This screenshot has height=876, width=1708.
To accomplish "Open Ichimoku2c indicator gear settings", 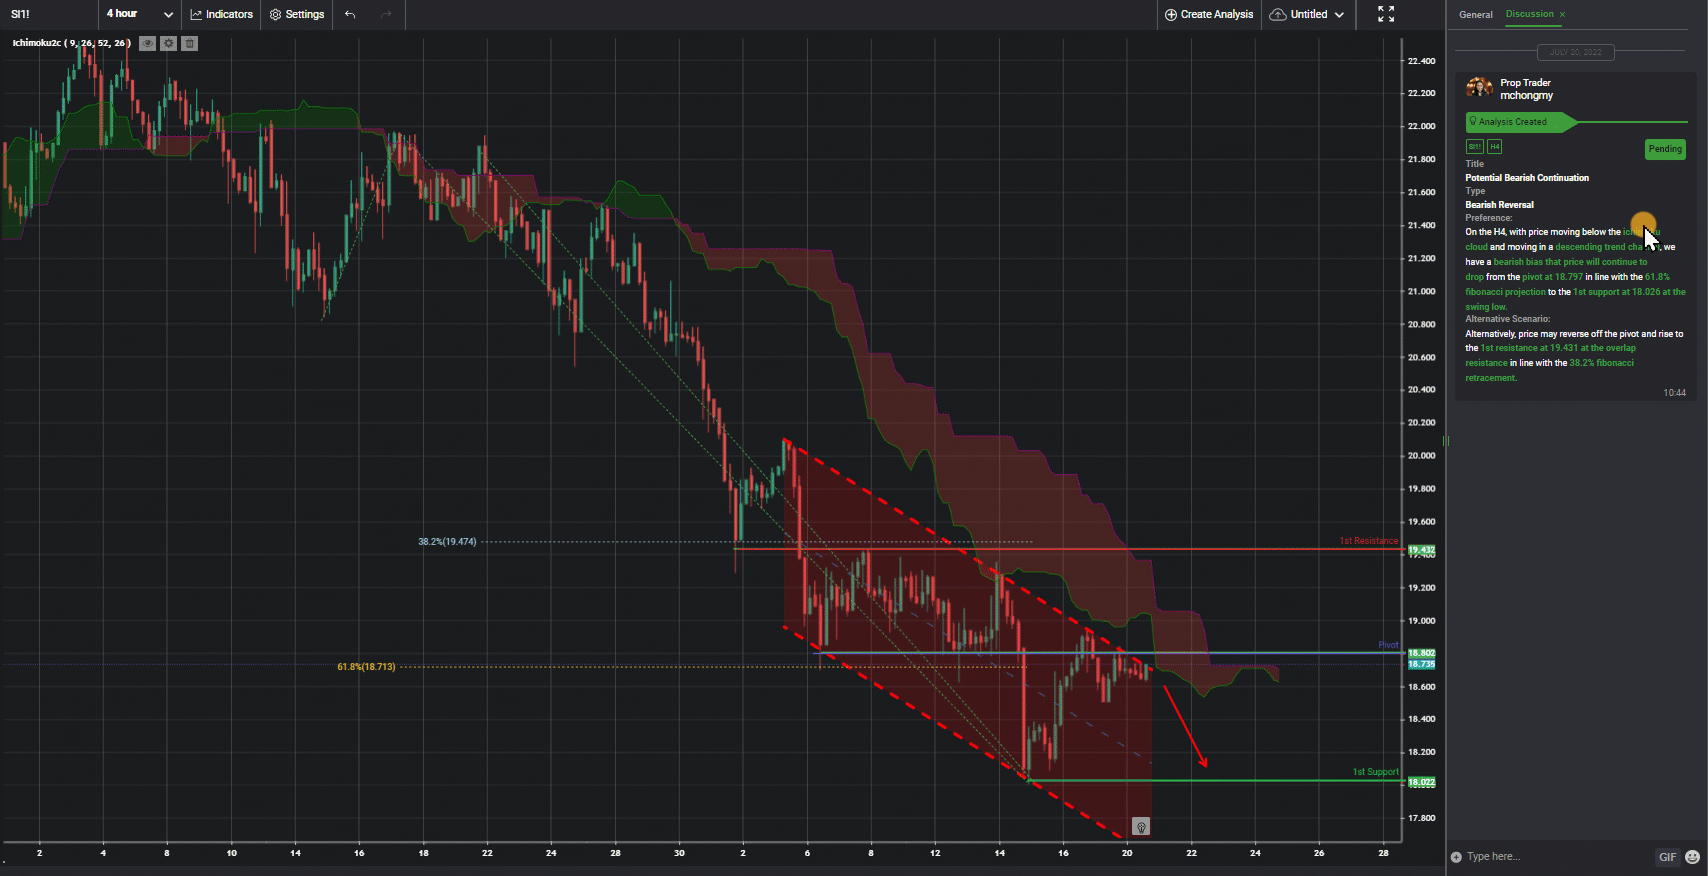I will (x=169, y=43).
